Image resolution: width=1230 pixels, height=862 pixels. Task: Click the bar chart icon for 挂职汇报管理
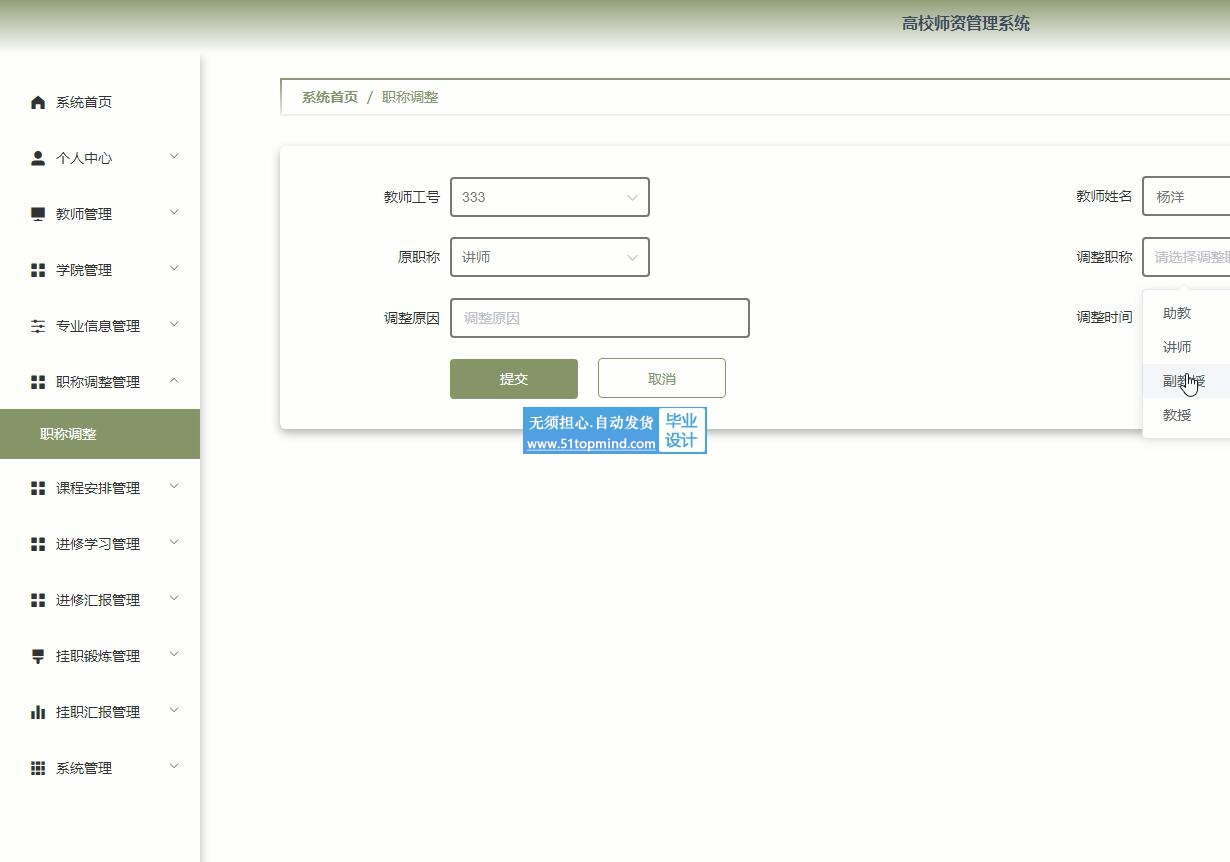[x=38, y=712]
